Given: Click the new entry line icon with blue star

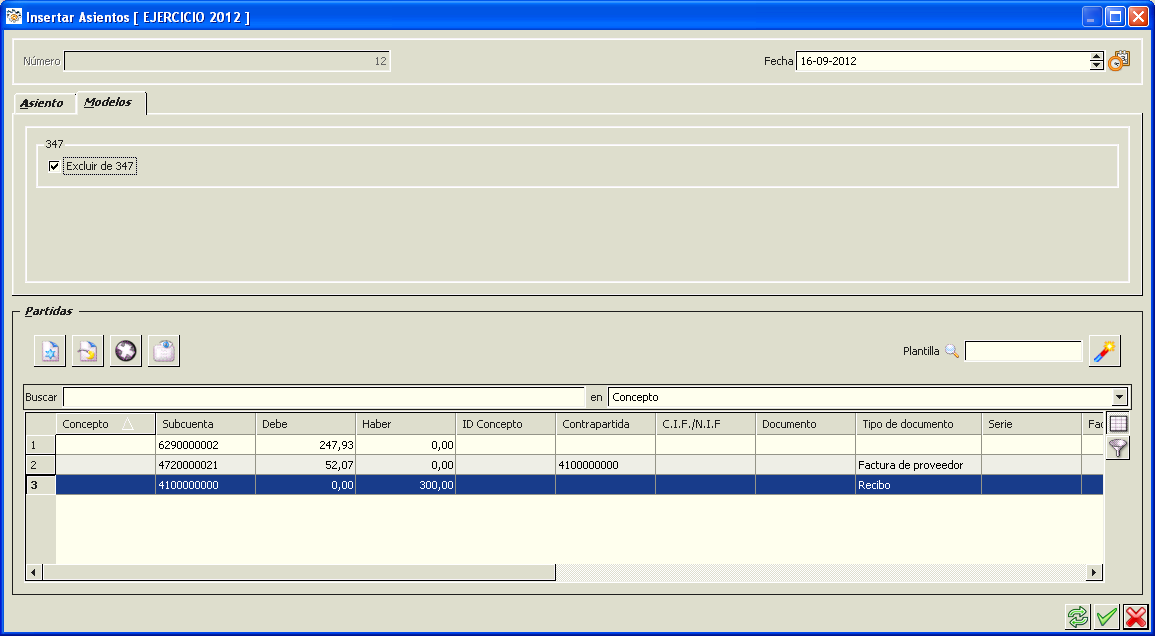Looking at the screenshot, I should pos(50,351).
